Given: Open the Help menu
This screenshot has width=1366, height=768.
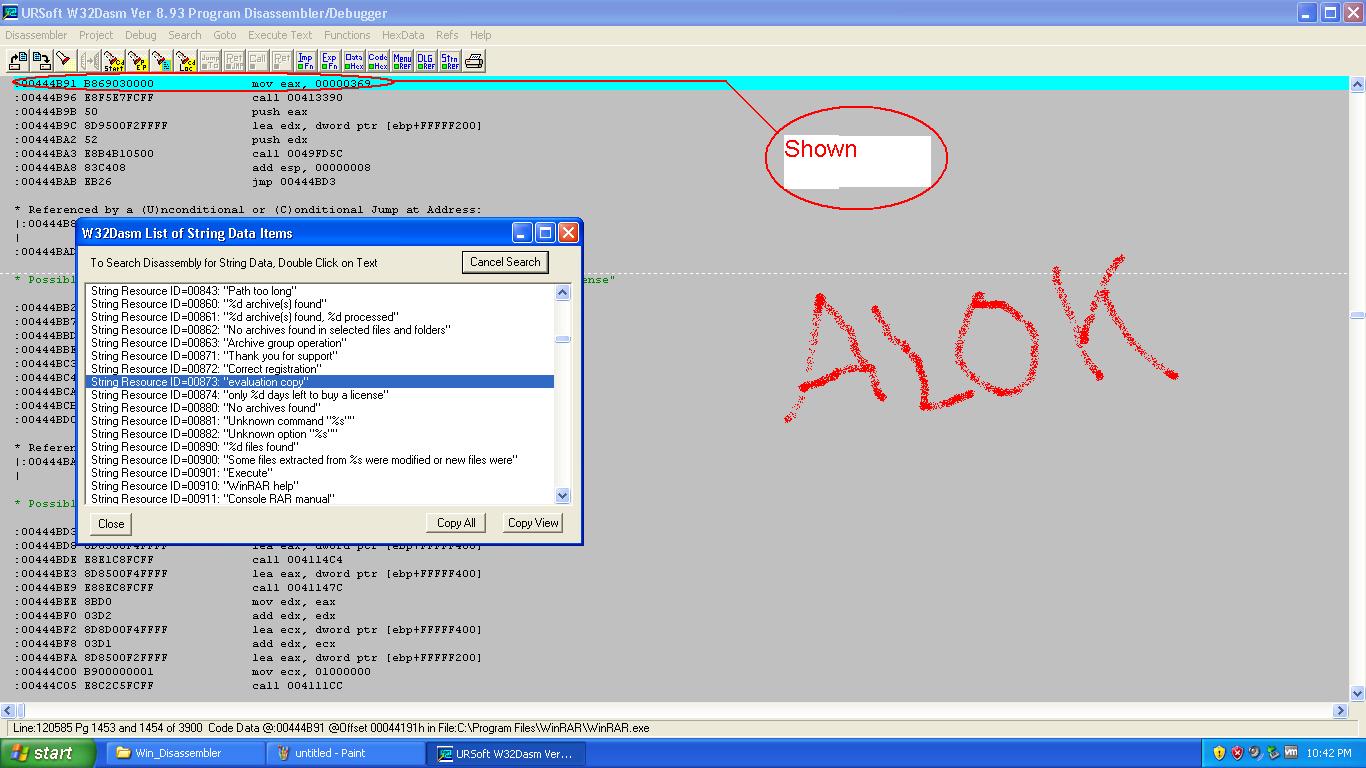Looking at the screenshot, I should point(481,35).
